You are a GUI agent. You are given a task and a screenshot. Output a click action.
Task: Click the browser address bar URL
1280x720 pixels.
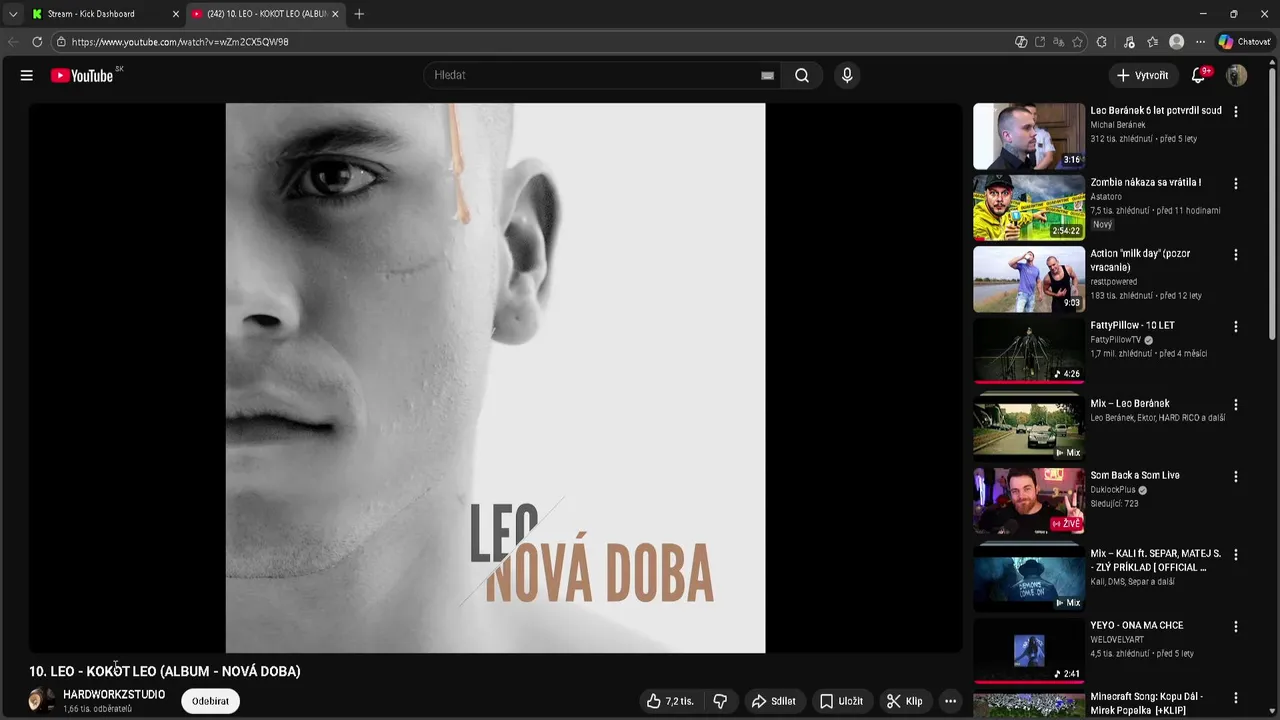click(x=180, y=42)
